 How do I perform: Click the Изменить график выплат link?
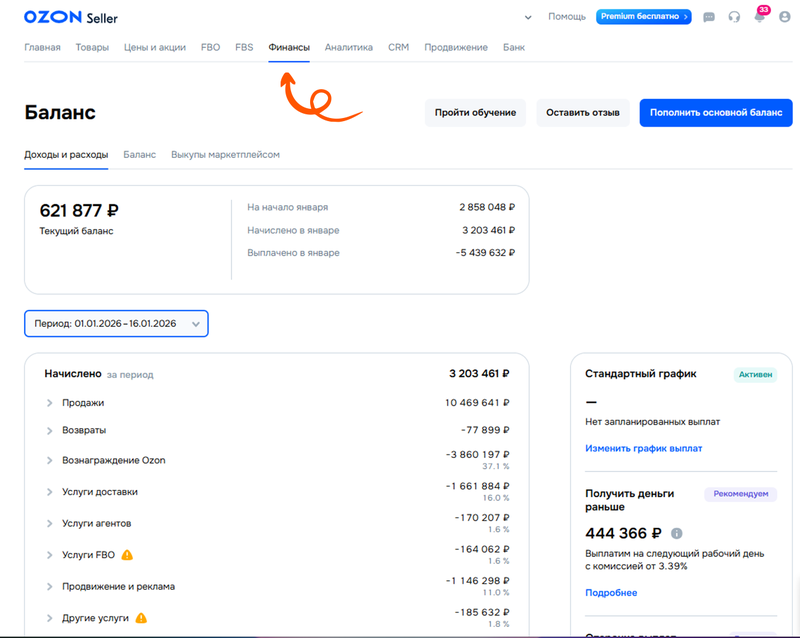(643, 448)
